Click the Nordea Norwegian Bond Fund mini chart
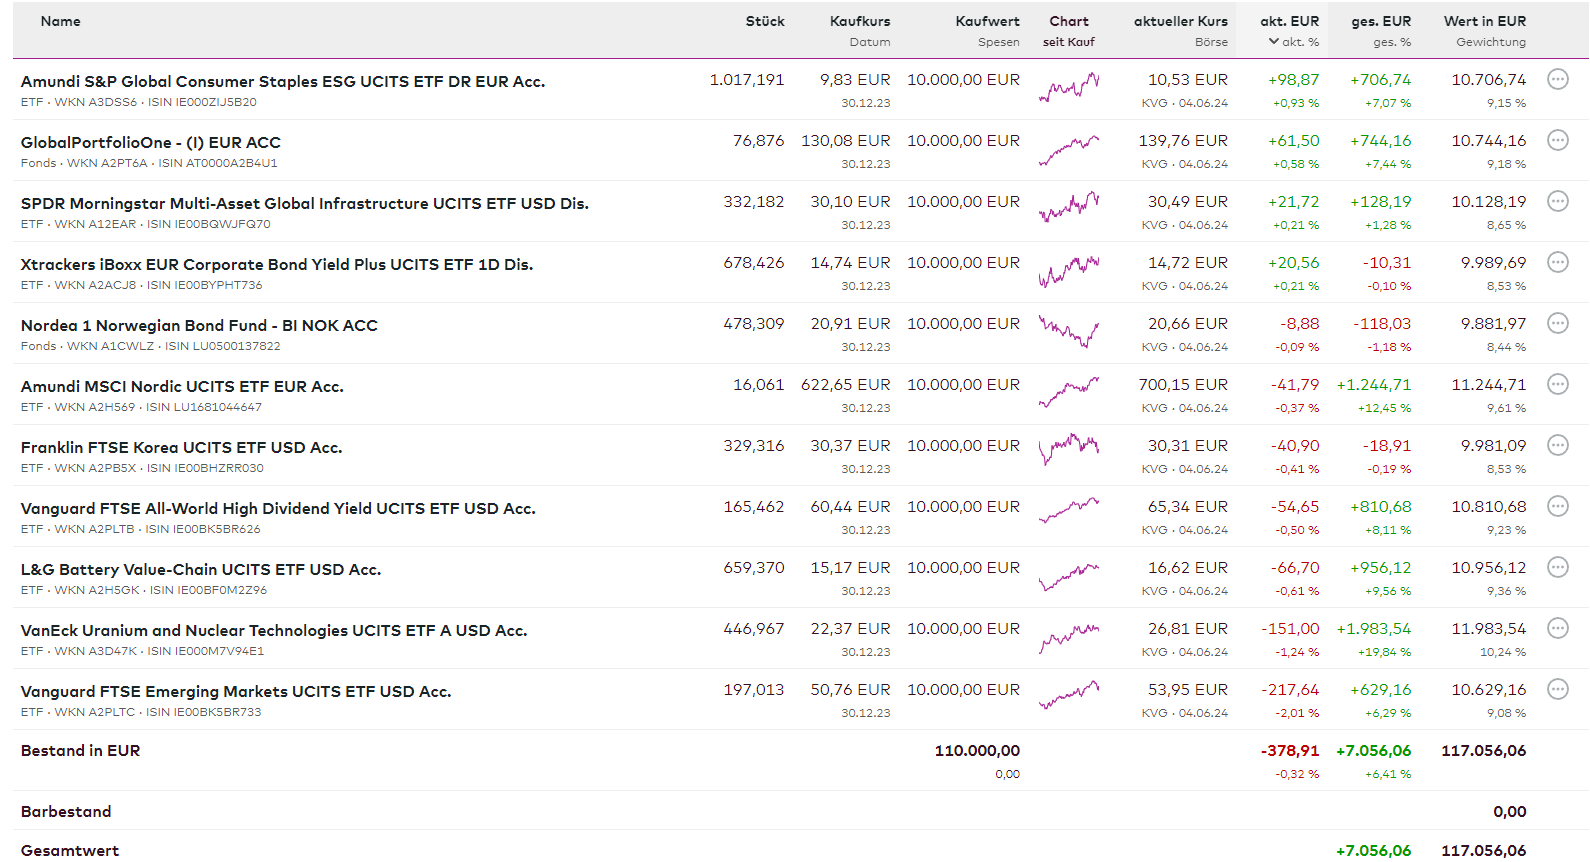Viewport: 1590px width, 862px height. [x=1068, y=331]
